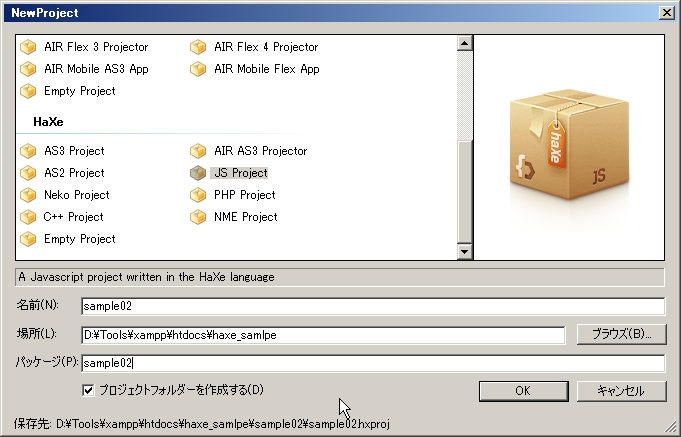Select the AIR Flex 4 Projector box icon
The width and height of the screenshot is (681, 437).
tap(198, 47)
